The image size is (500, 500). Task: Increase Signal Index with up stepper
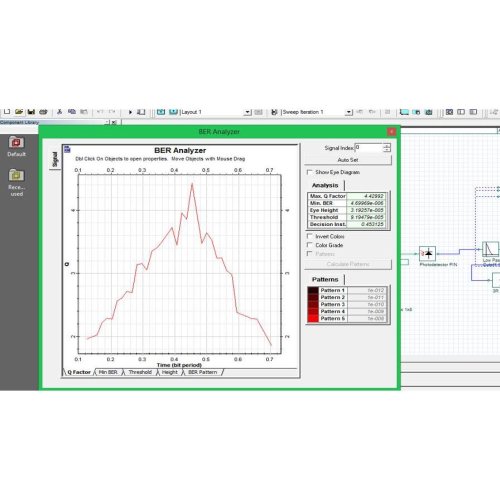(x=387, y=145)
